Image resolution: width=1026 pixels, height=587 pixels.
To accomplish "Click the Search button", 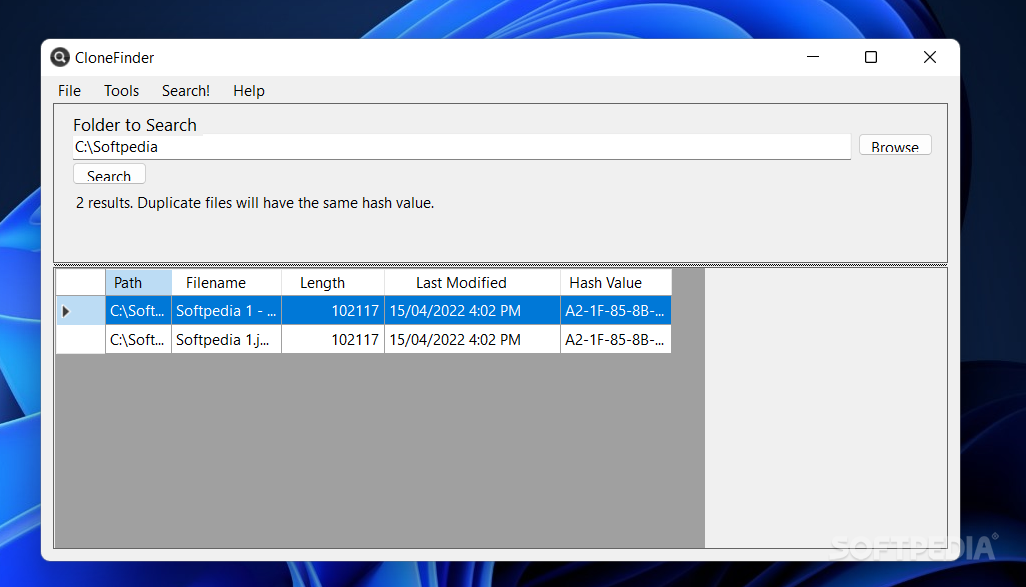I will pyautogui.click(x=109, y=174).
